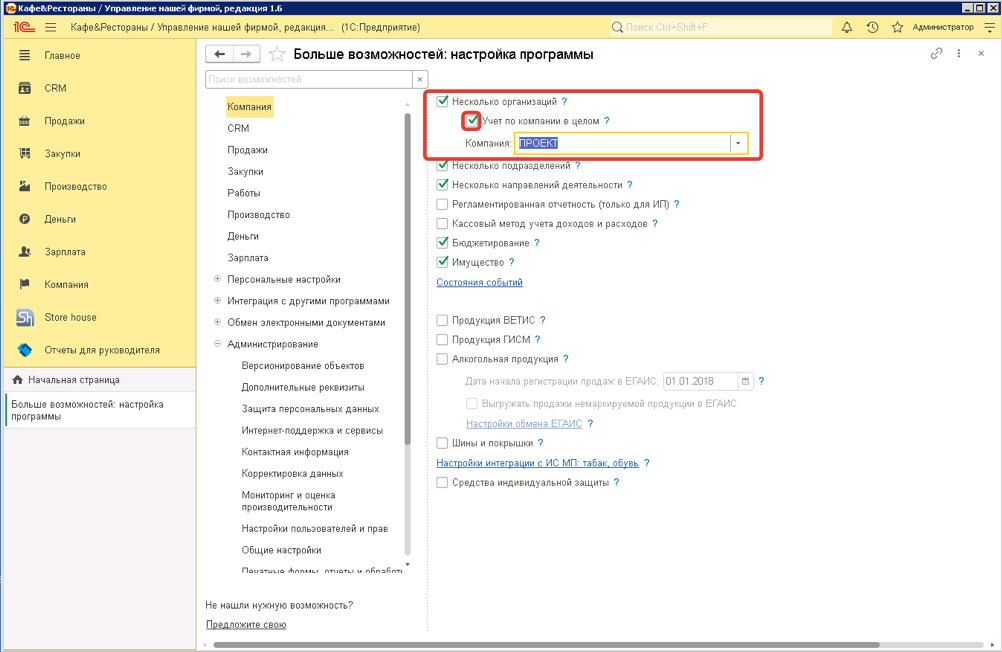This screenshot has width=1002, height=652.
Task: Clear the feature search field
Action: 420,79
